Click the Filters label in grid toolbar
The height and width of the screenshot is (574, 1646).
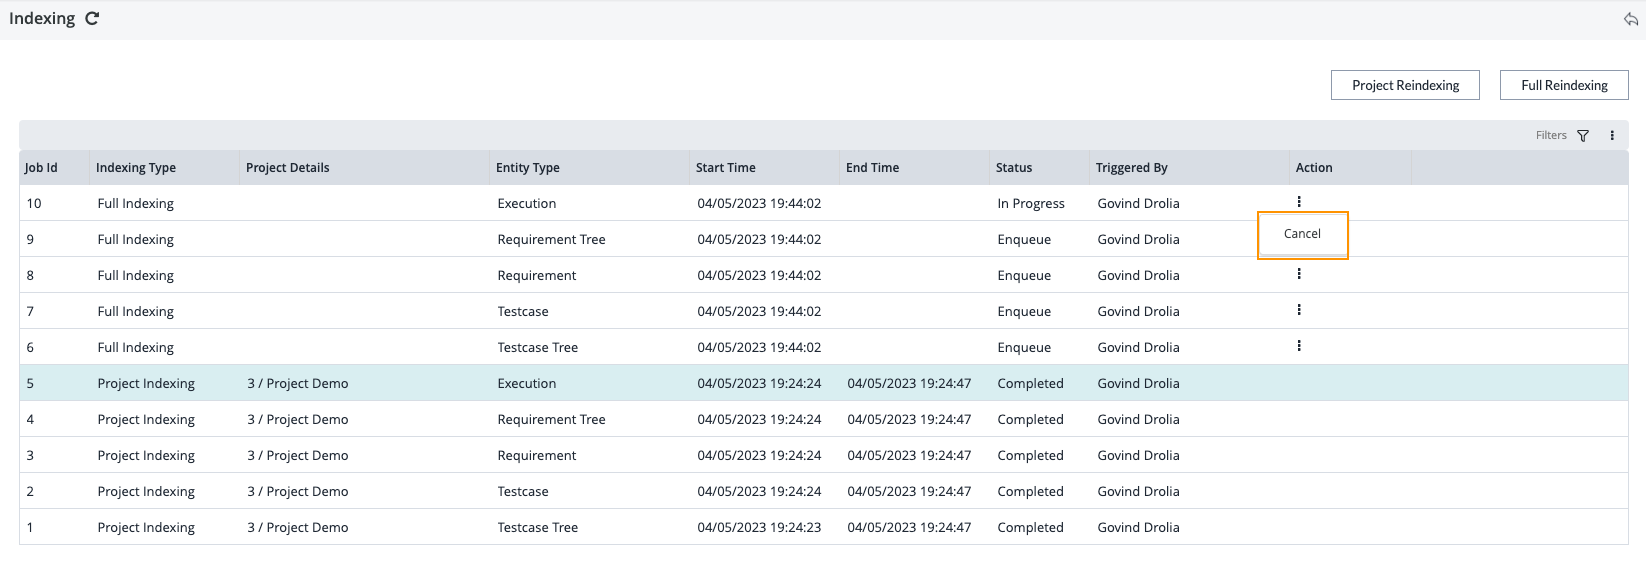(1551, 136)
